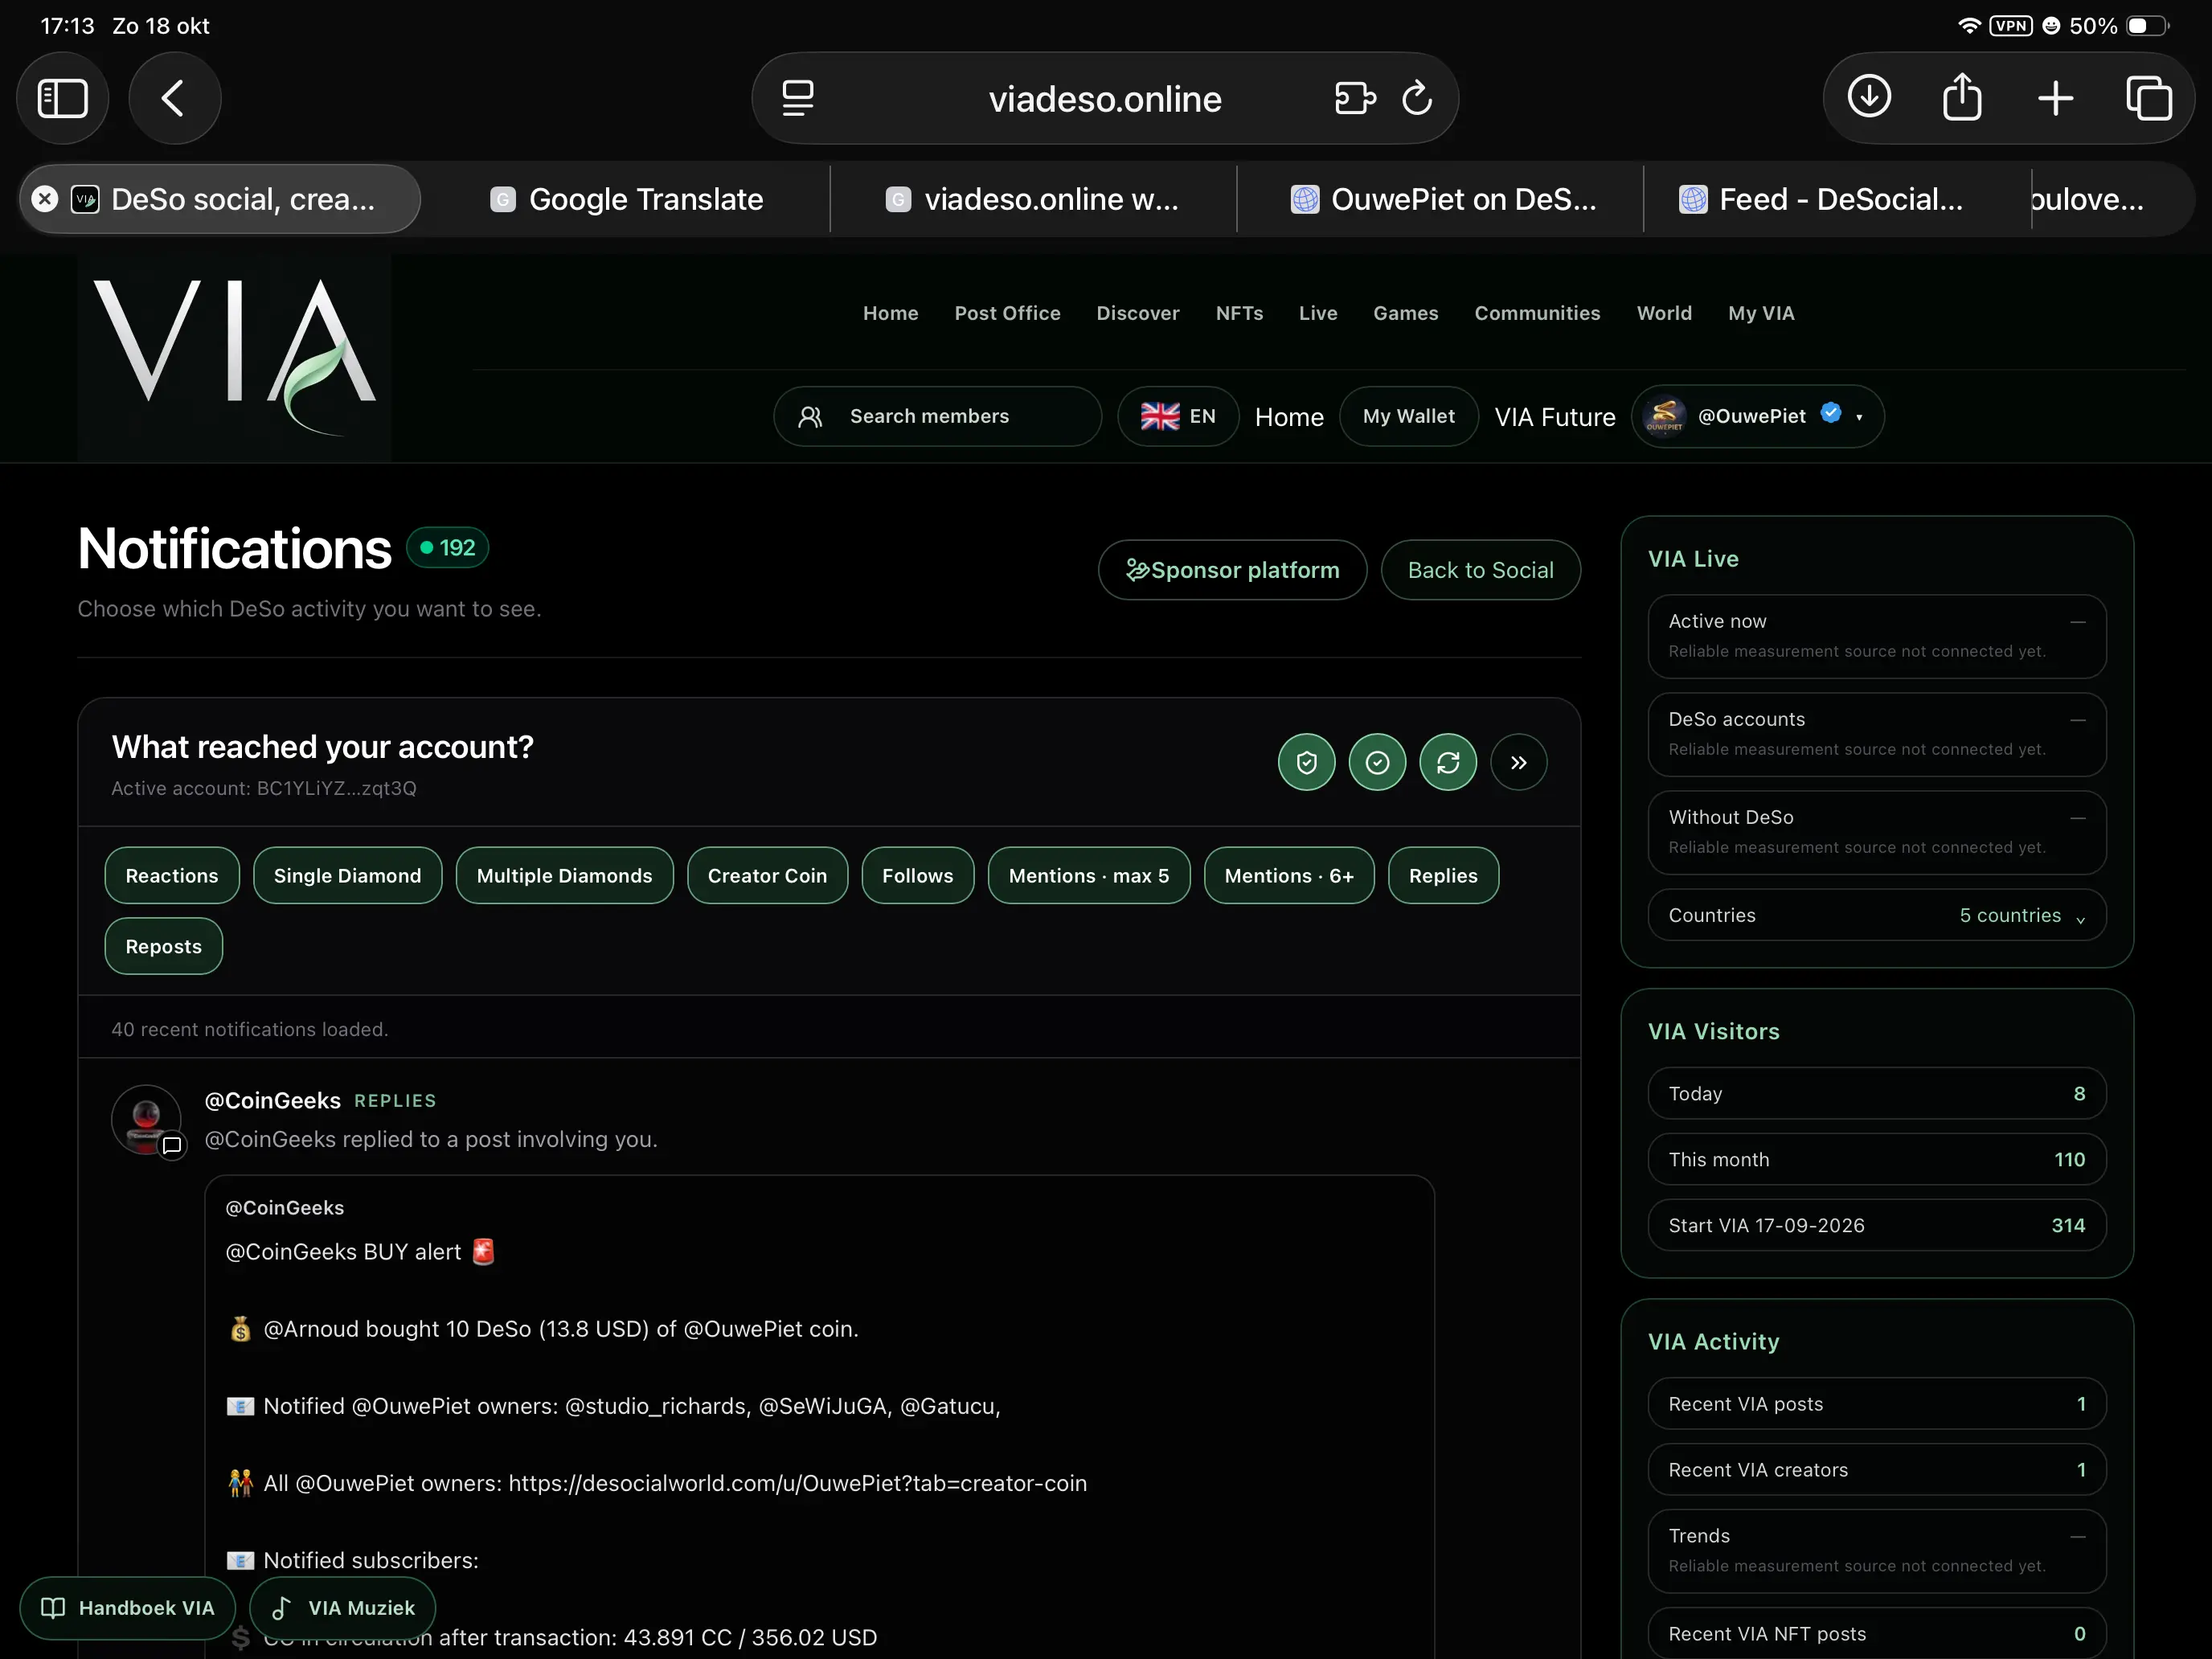Expand the Countries list
This screenshot has height=1659, width=2212.
click(1877, 915)
